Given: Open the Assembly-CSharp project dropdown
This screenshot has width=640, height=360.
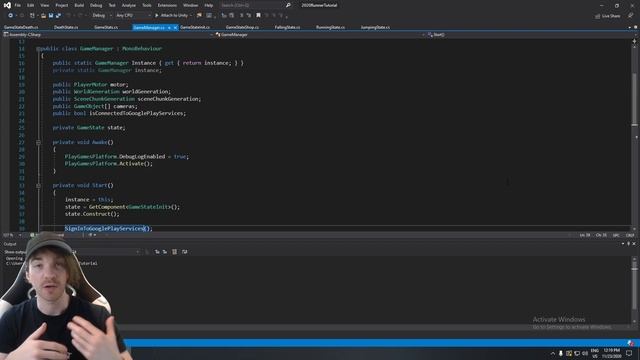Looking at the screenshot, I should tap(108, 35).
